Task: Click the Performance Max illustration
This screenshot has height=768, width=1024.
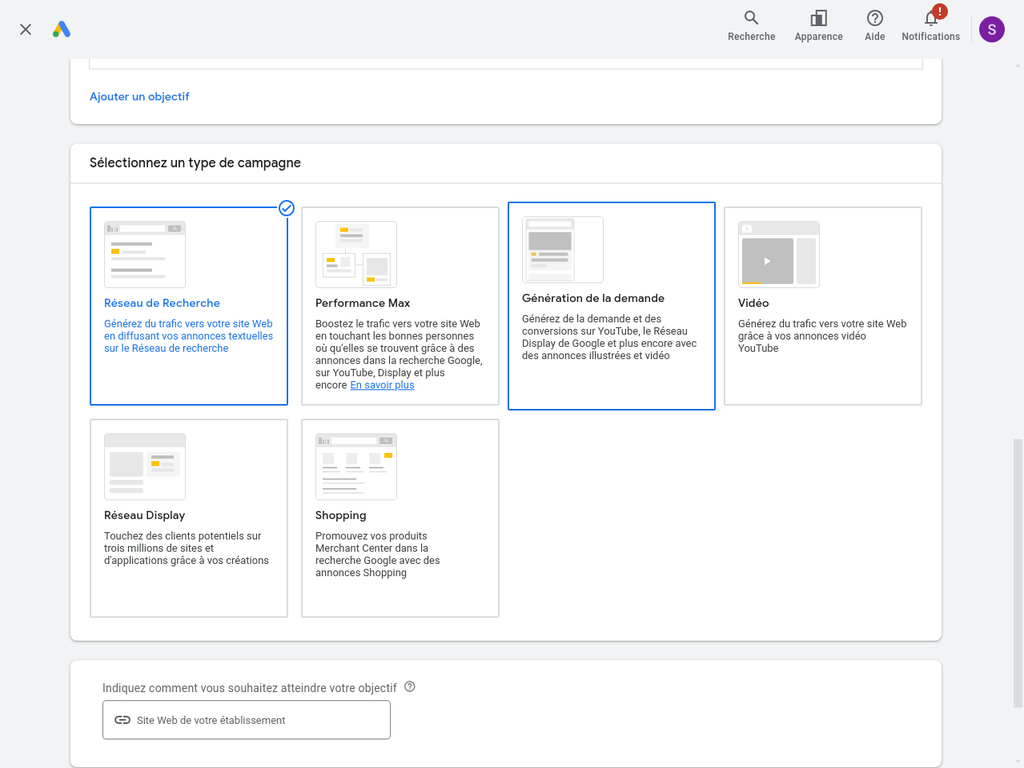Action: 356,254
